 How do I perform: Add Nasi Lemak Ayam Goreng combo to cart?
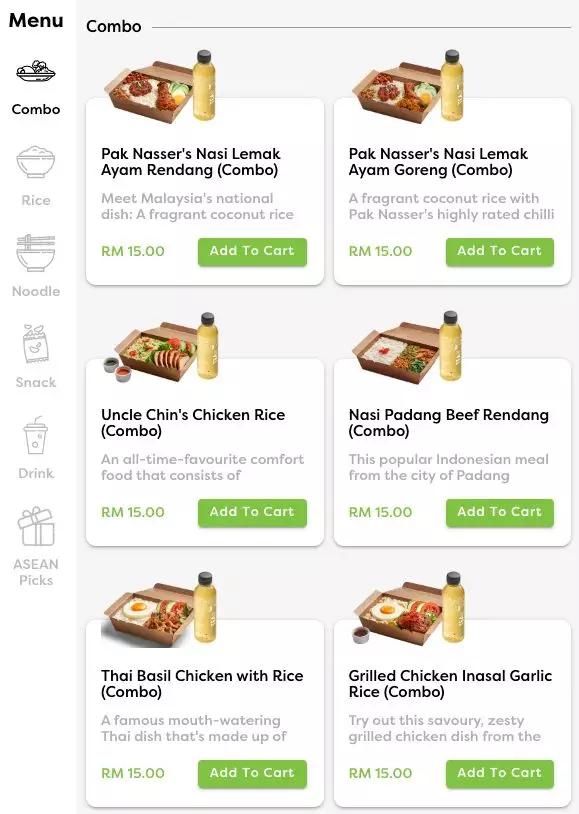[x=500, y=252]
